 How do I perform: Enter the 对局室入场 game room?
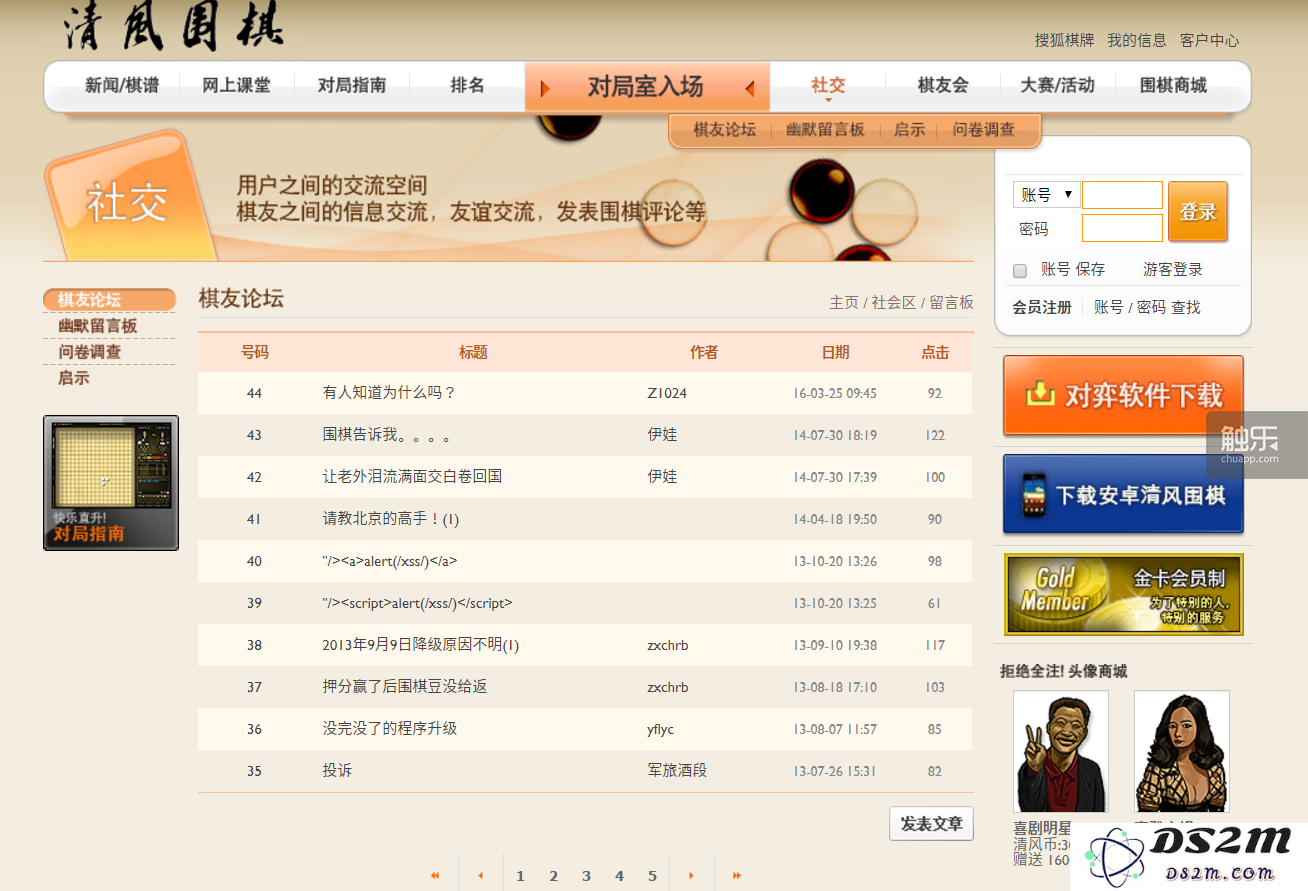647,87
